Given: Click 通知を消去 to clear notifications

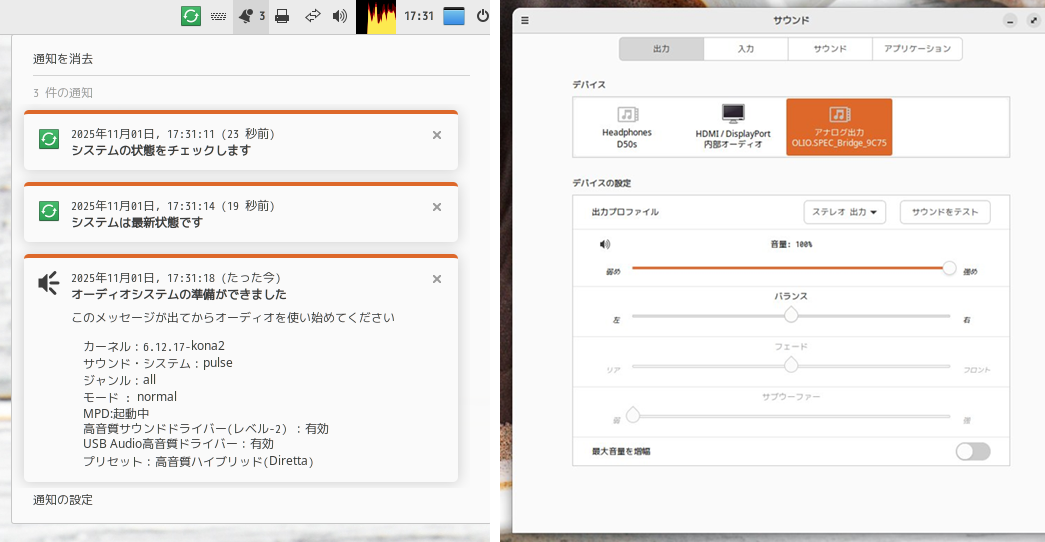Looking at the screenshot, I should click(63, 59).
